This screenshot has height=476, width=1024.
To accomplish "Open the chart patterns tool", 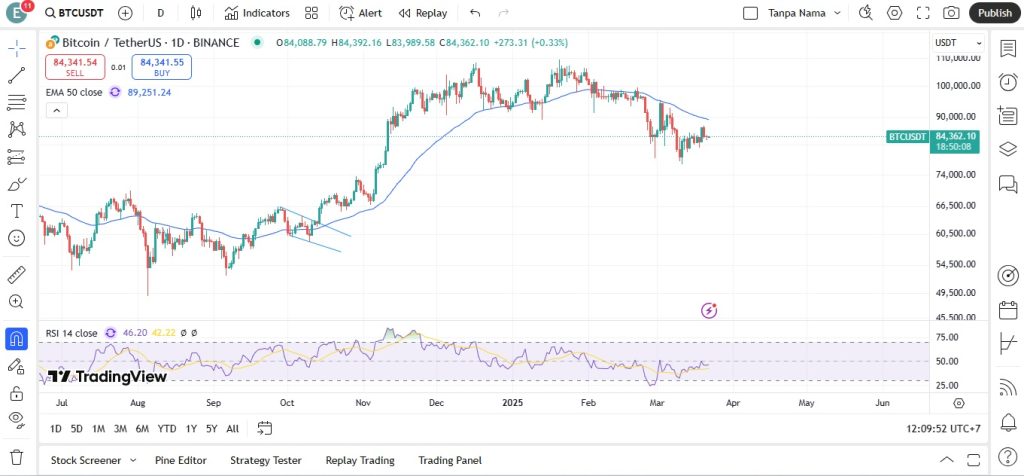I will tap(16, 129).
